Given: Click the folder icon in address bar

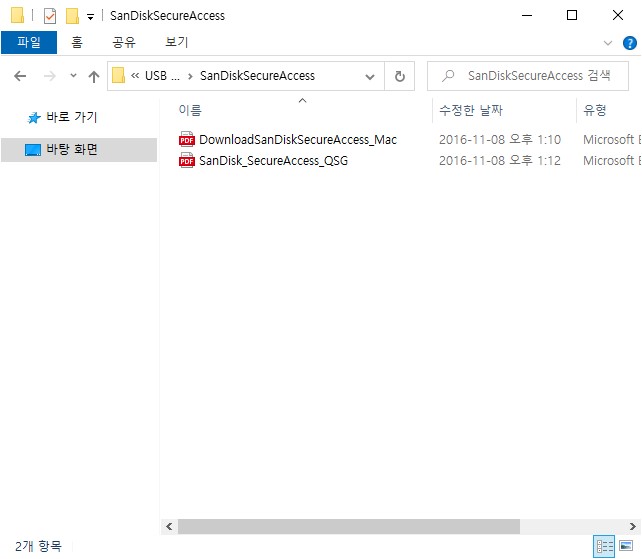Looking at the screenshot, I should tap(118, 75).
